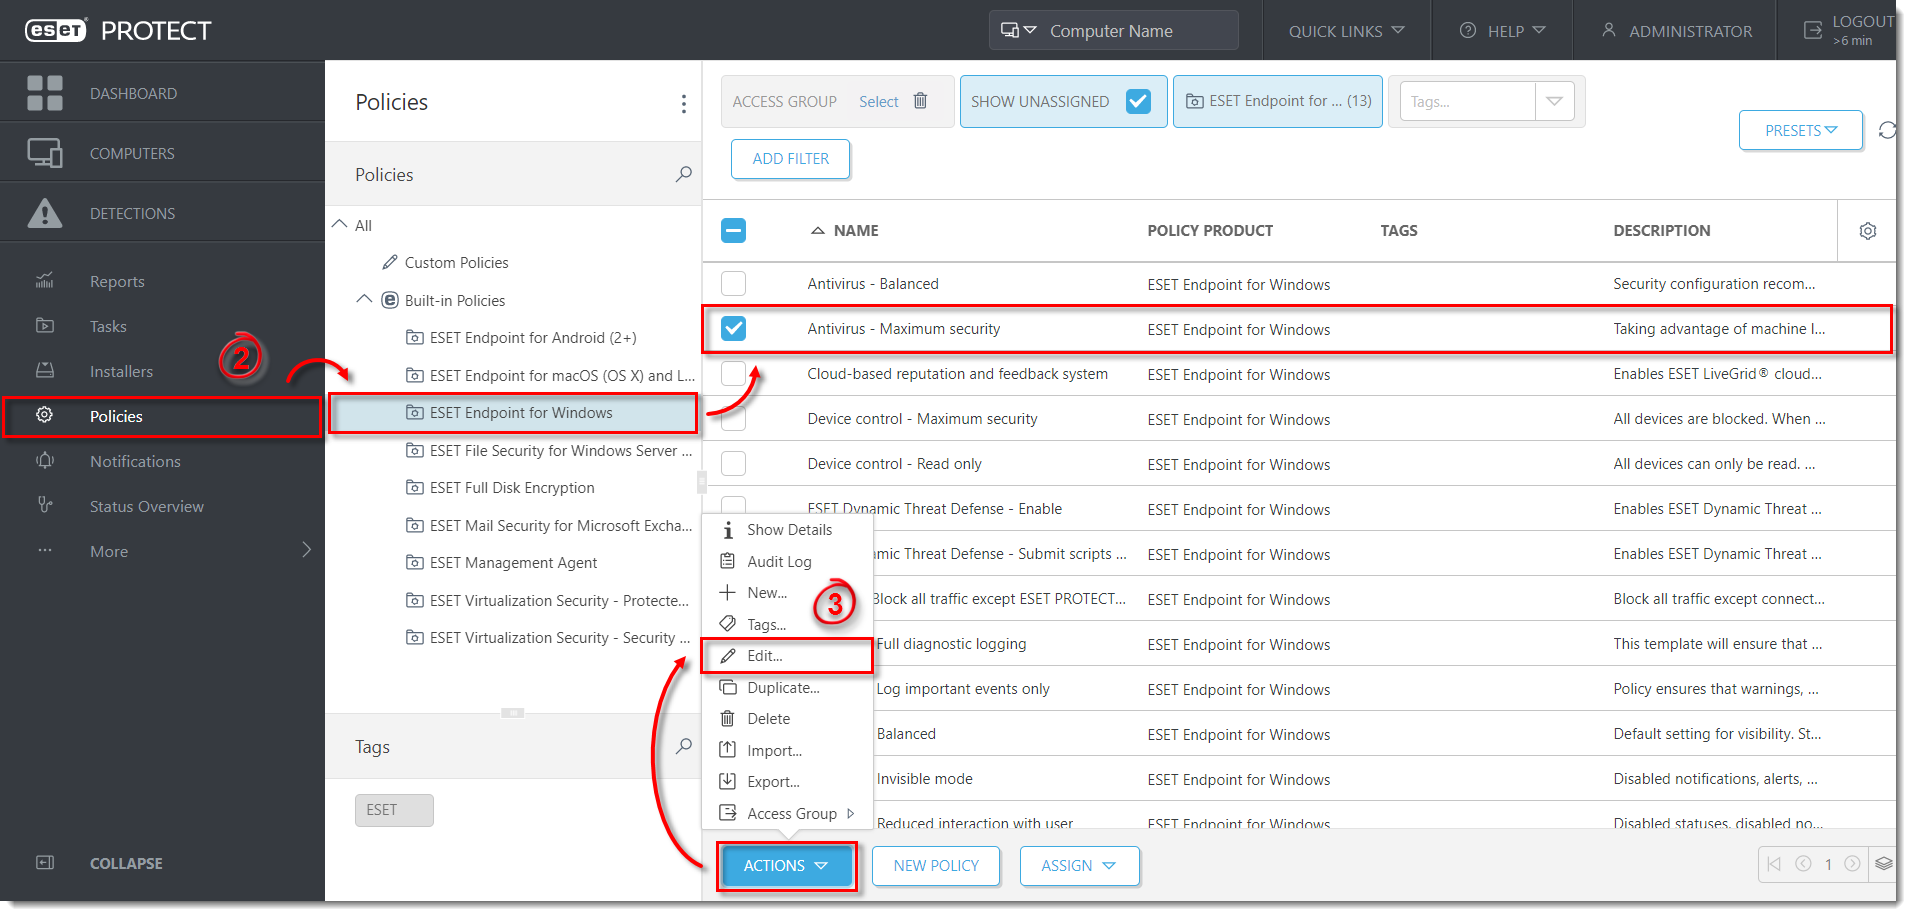Image resolution: width=1911 pixels, height=916 pixels.
Task: Open the Administrator account menu
Action: point(1676,31)
